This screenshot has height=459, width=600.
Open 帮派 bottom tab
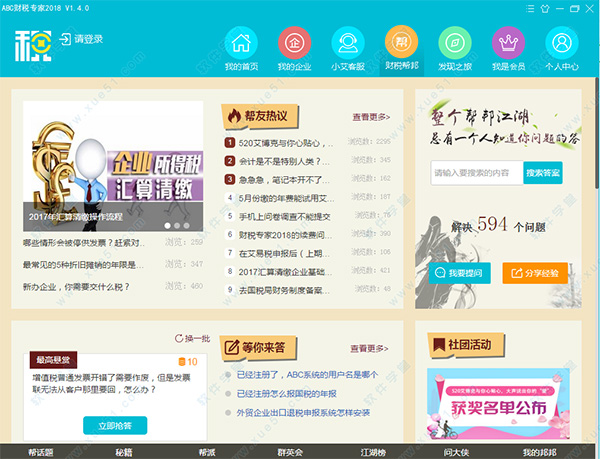pyautogui.click(x=207, y=452)
